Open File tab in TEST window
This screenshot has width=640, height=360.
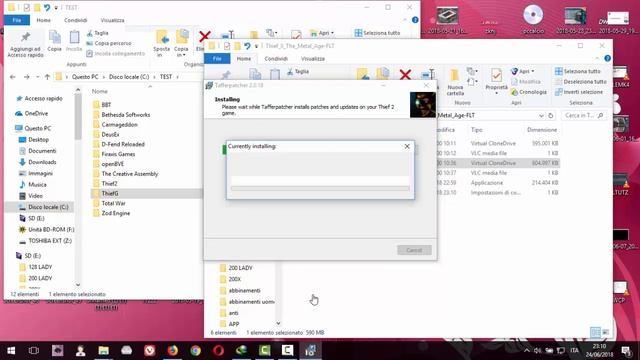point(17,20)
